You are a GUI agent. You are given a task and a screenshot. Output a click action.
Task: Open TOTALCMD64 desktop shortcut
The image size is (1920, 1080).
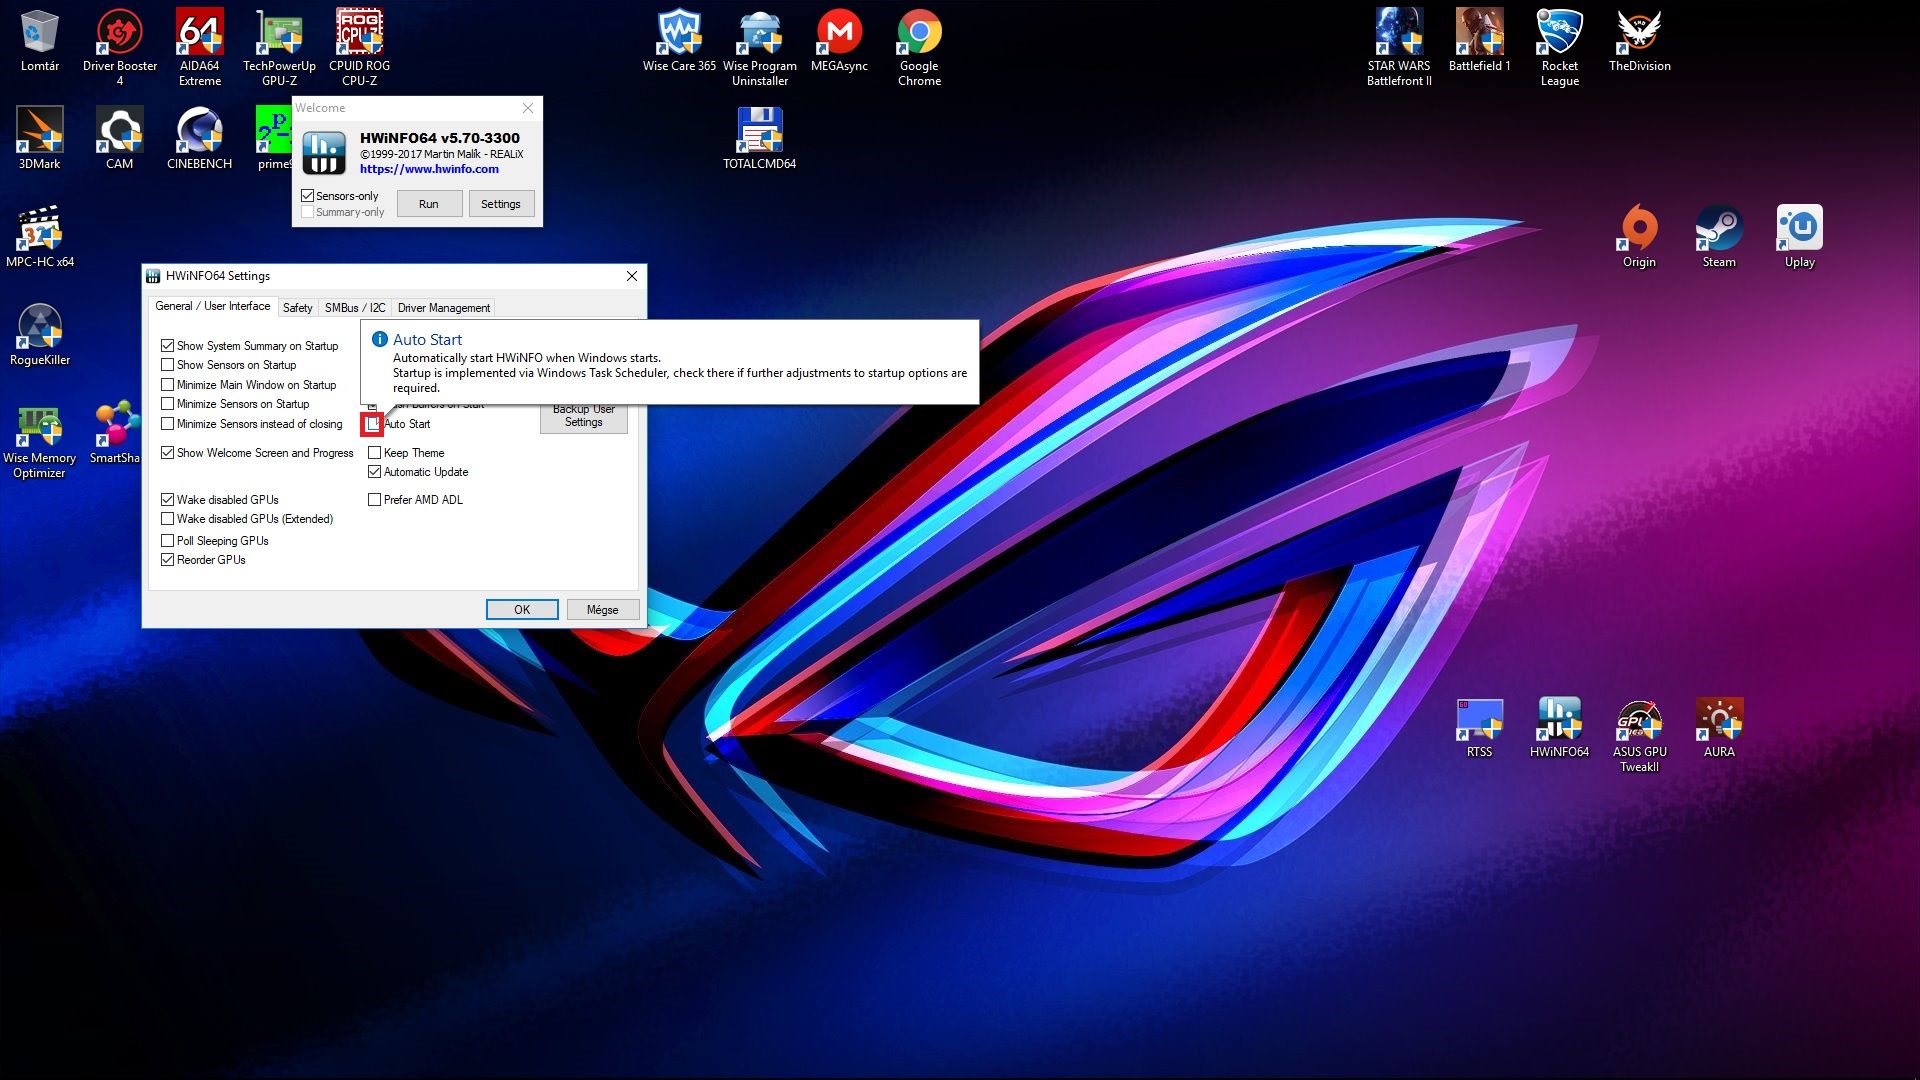[760, 138]
